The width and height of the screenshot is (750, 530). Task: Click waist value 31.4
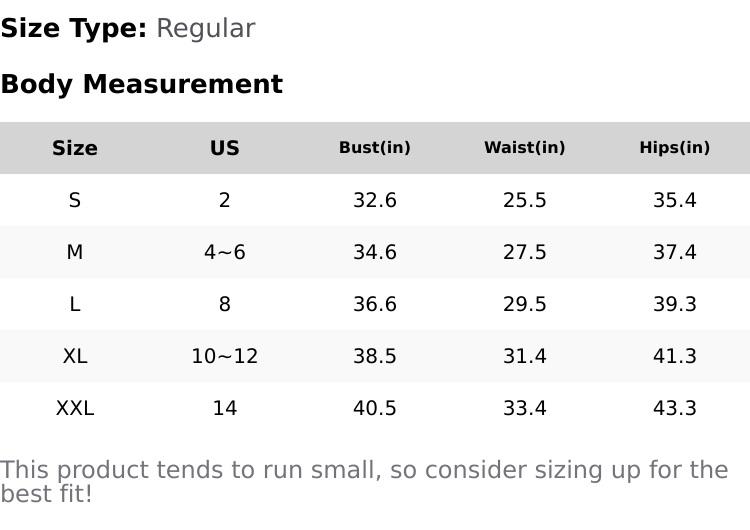525,356
